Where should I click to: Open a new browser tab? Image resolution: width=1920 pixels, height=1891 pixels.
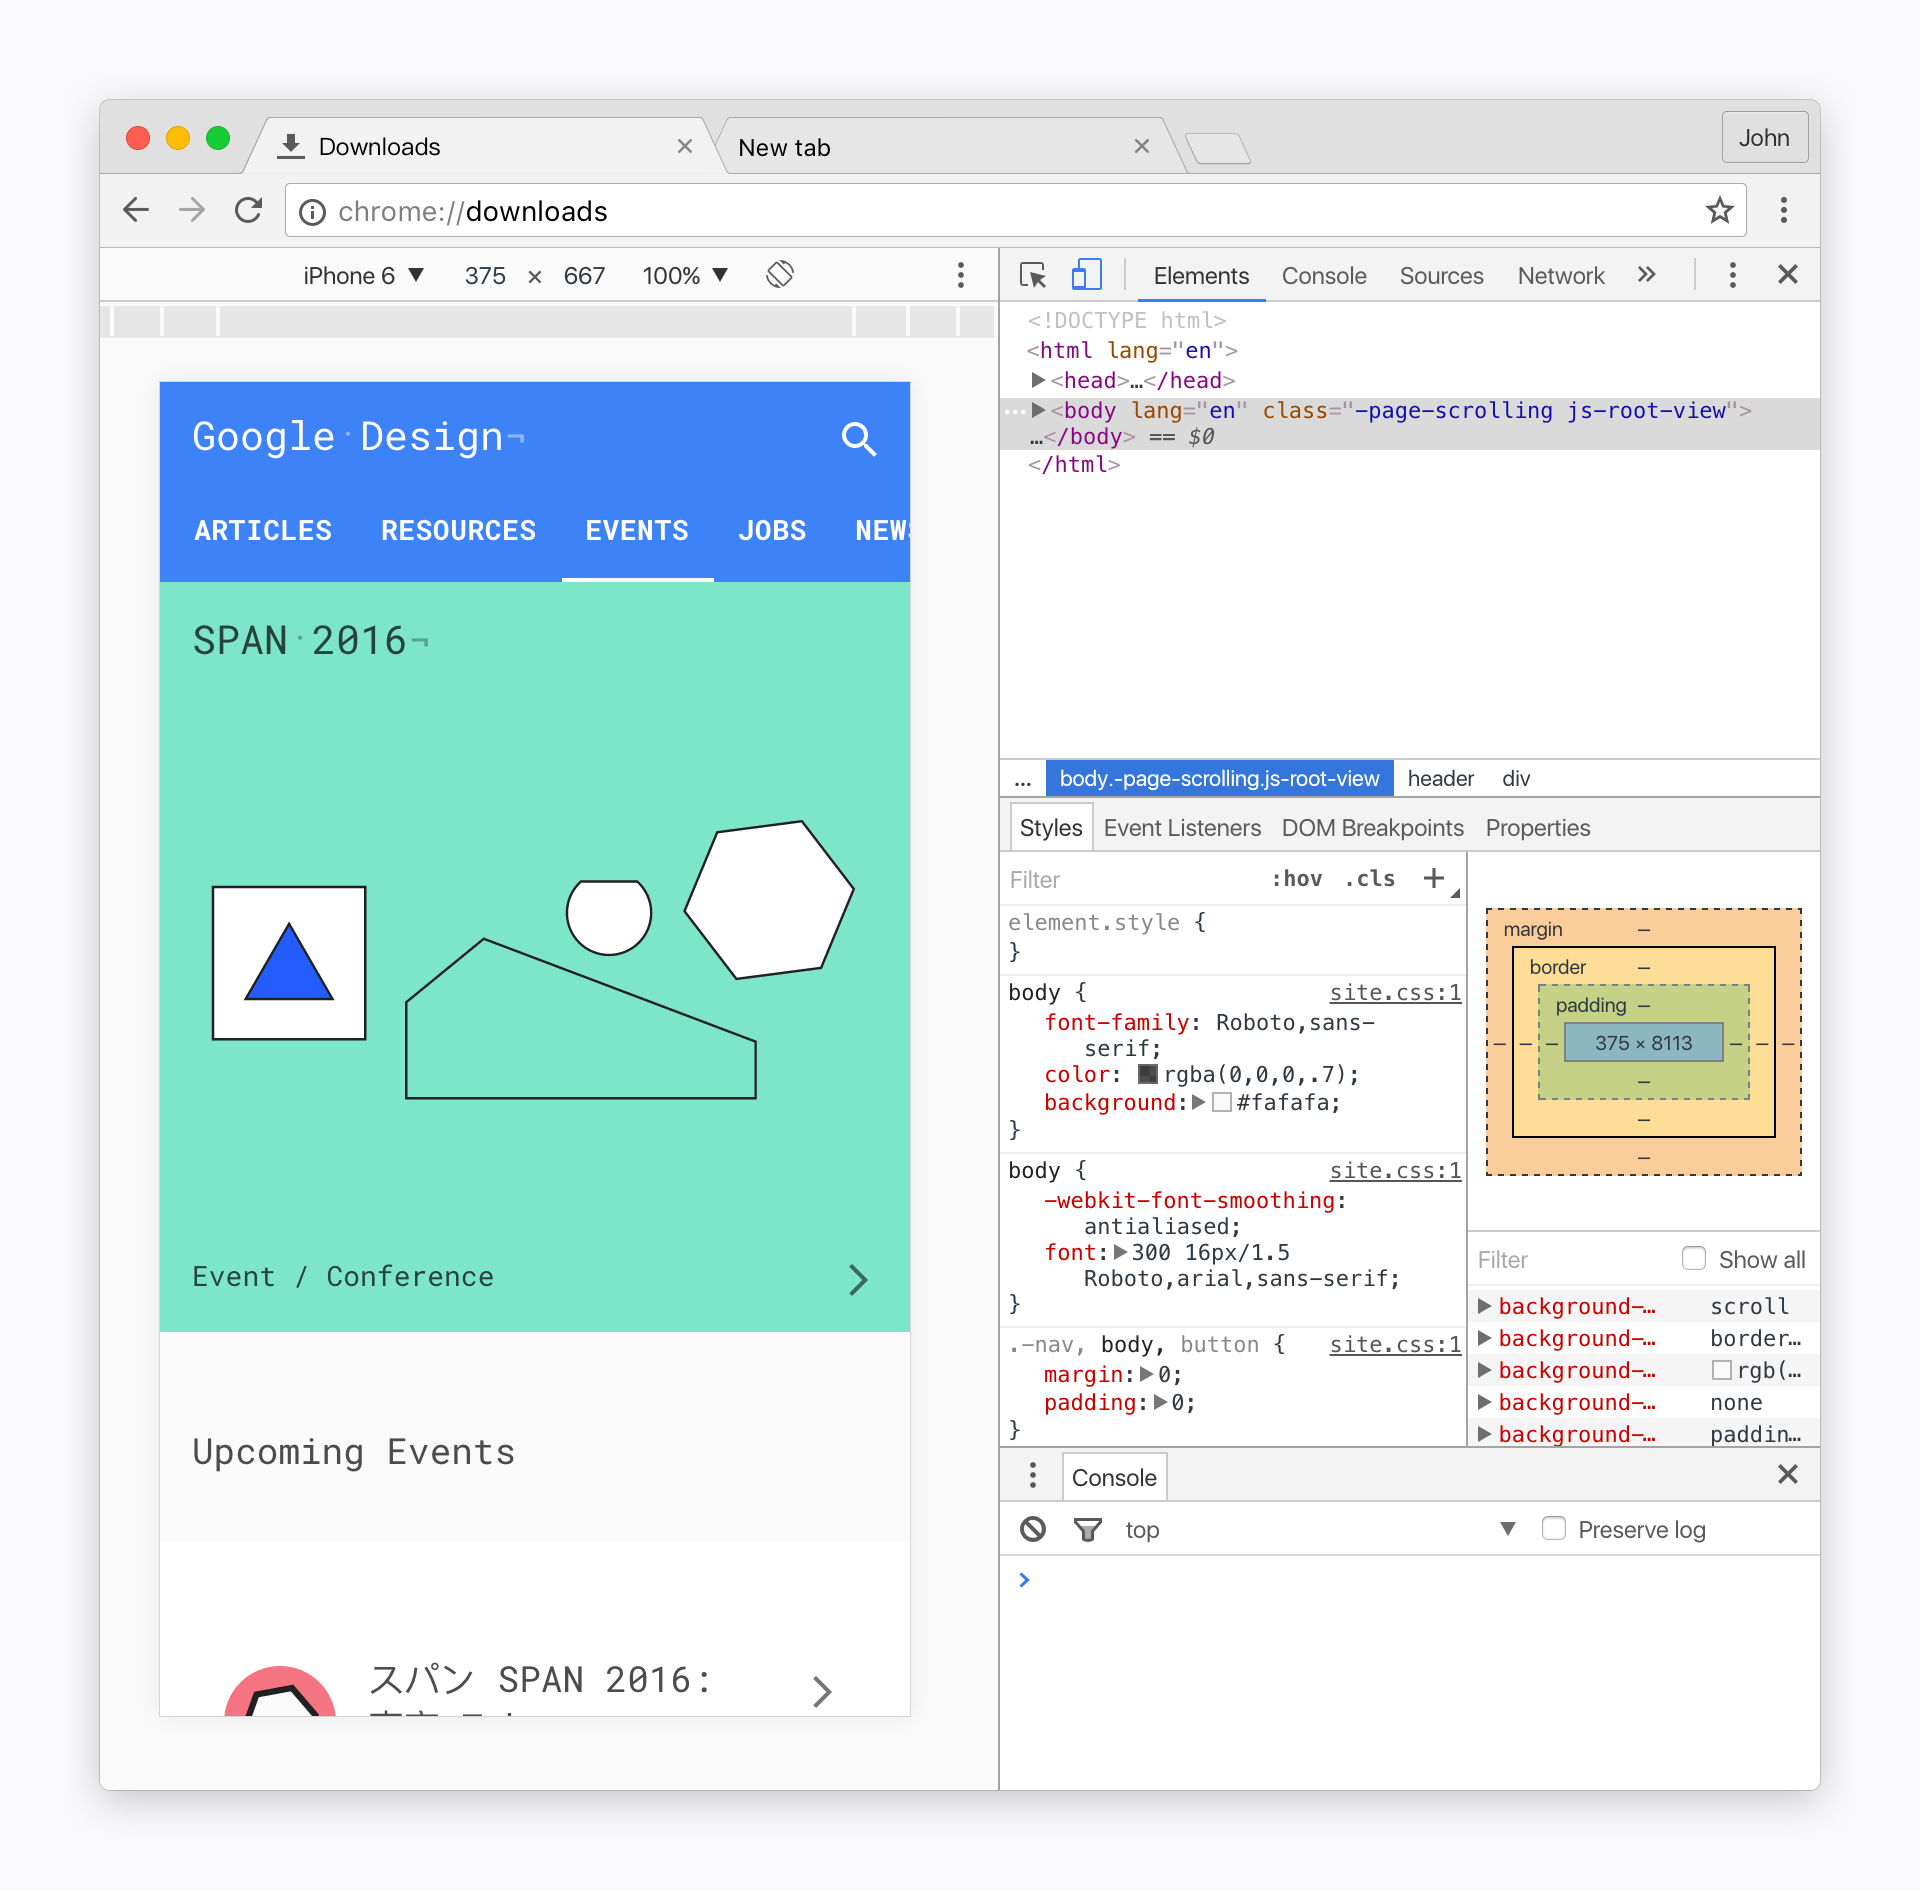pyautogui.click(x=1218, y=149)
